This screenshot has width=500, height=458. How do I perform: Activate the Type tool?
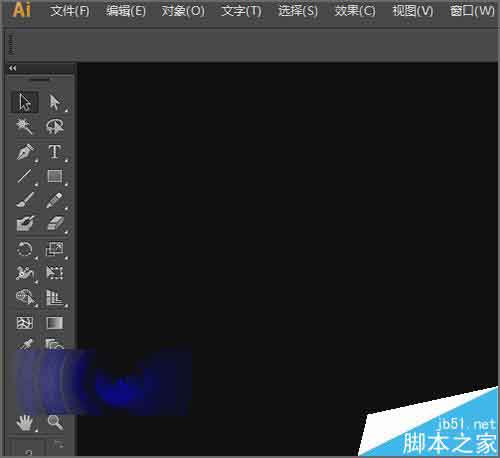(54, 152)
